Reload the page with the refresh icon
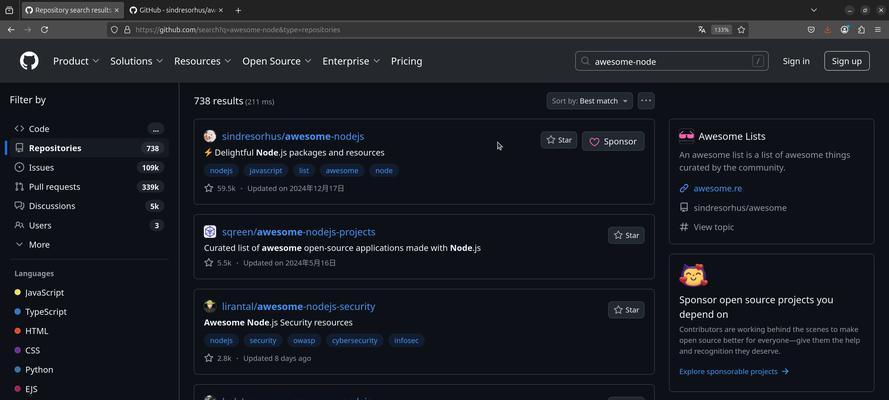Screen dimensions: 889x400 [44, 29]
